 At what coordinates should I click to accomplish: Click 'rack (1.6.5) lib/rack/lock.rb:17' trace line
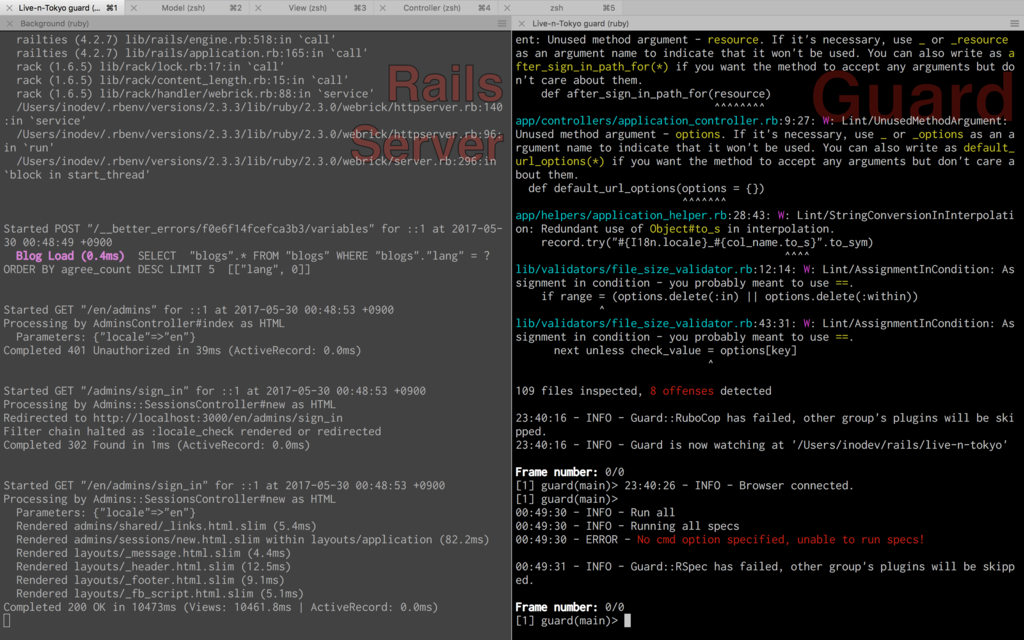pyautogui.click(x=150, y=67)
